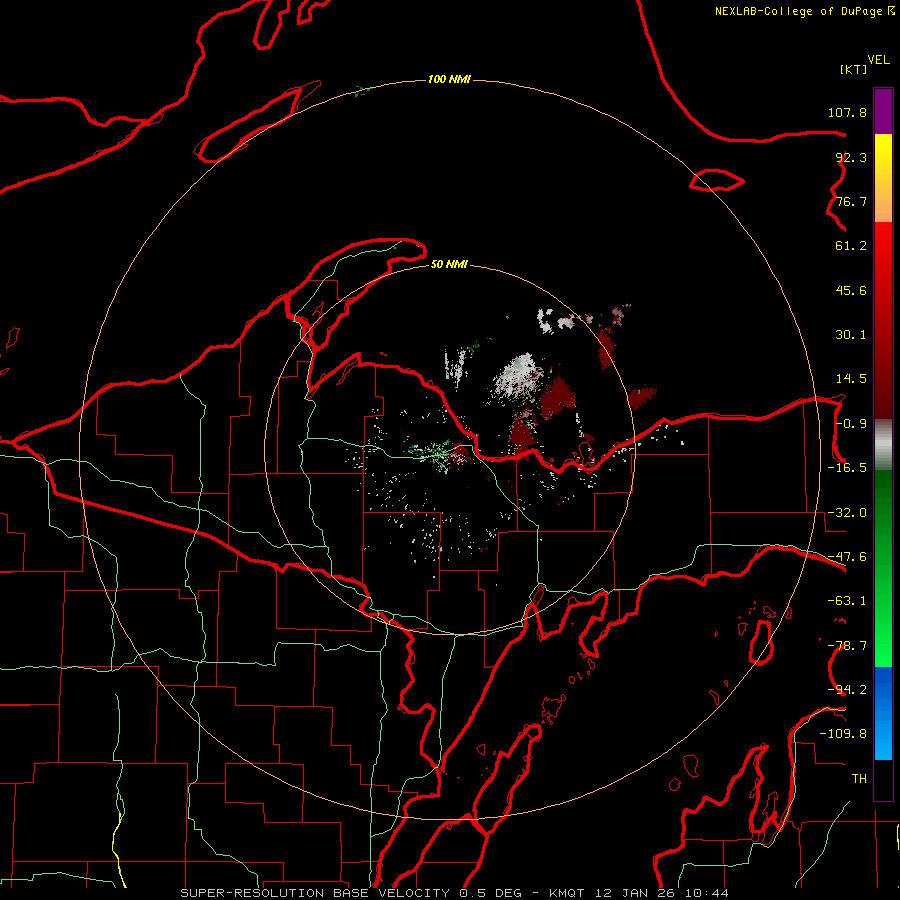Select the -78.7 legend value
Image resolution: width=900 pixels, height=900 pixels.
(x=847, y=646)
